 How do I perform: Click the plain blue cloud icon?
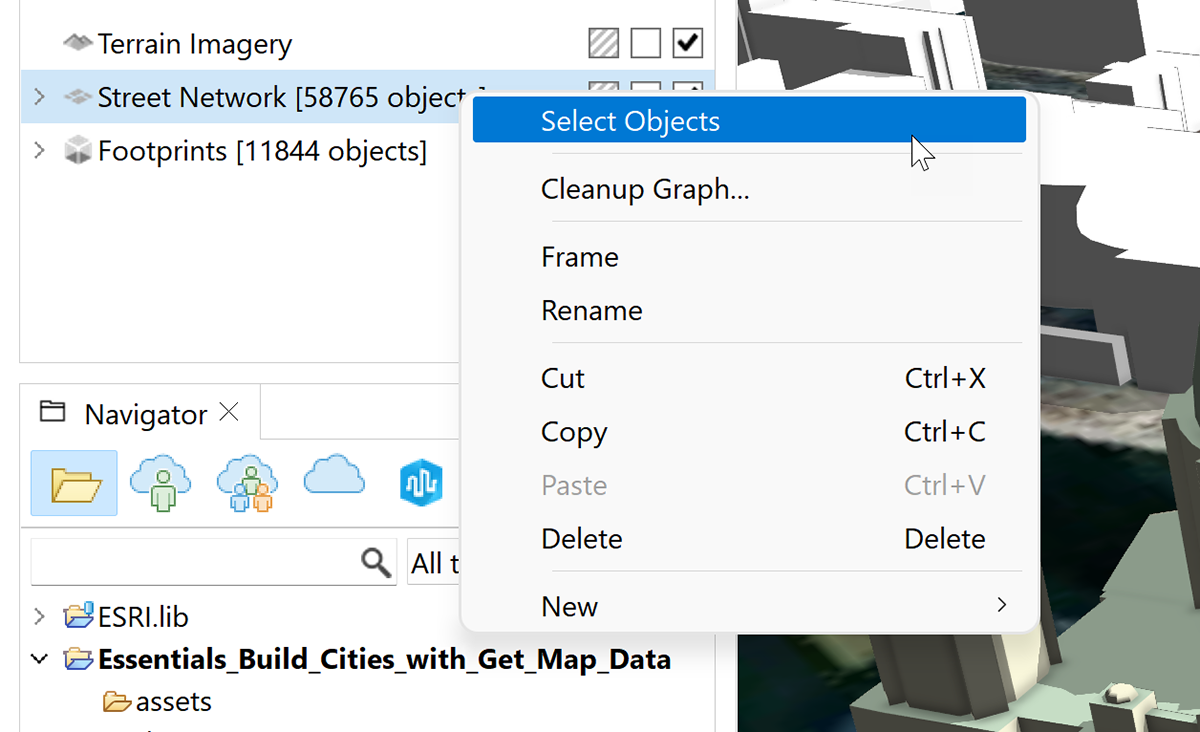pyautogui.click(x=334, y=477)
